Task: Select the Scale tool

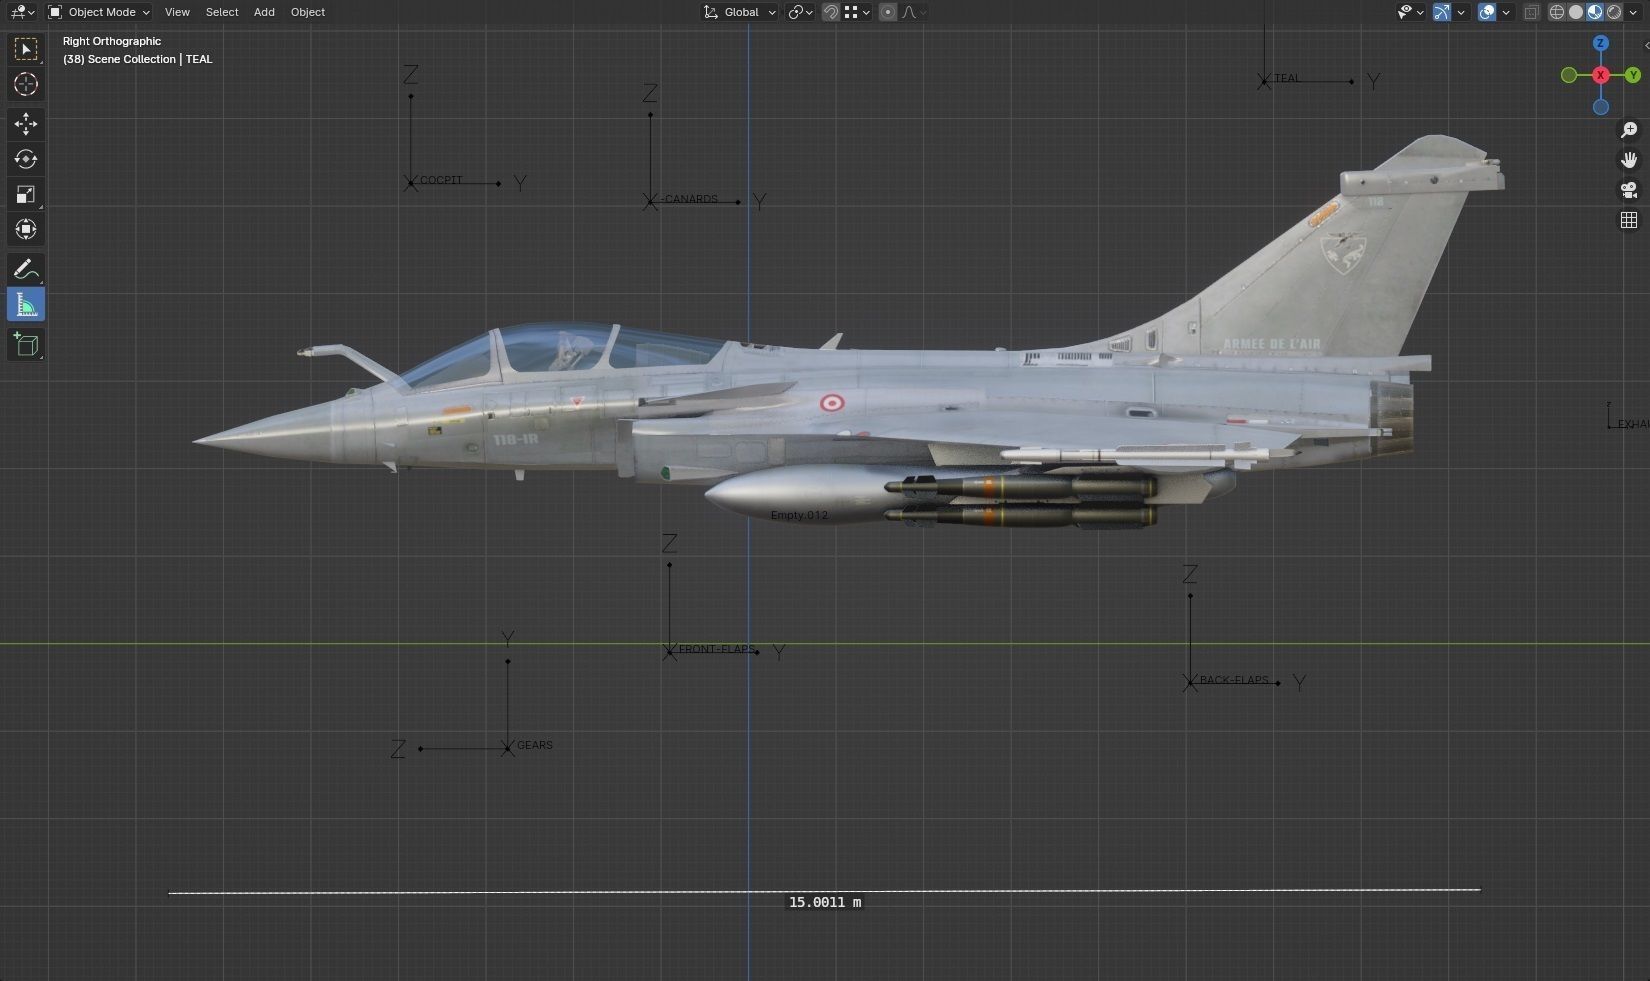Action: click(26, 194)
